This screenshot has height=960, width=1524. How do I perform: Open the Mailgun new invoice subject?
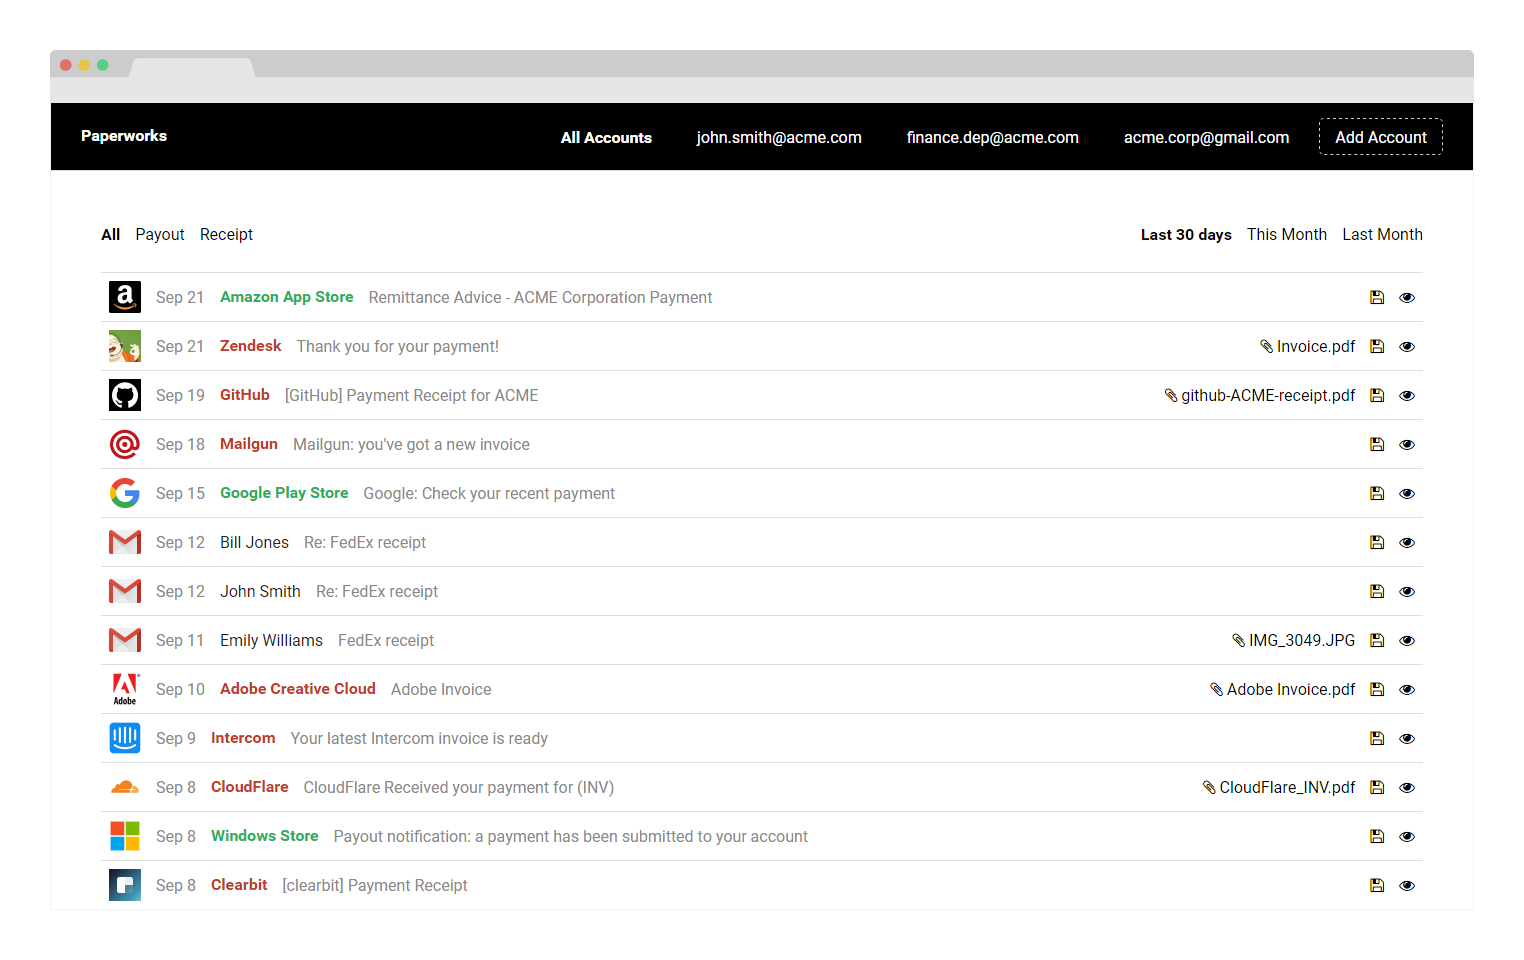(411, 444)
